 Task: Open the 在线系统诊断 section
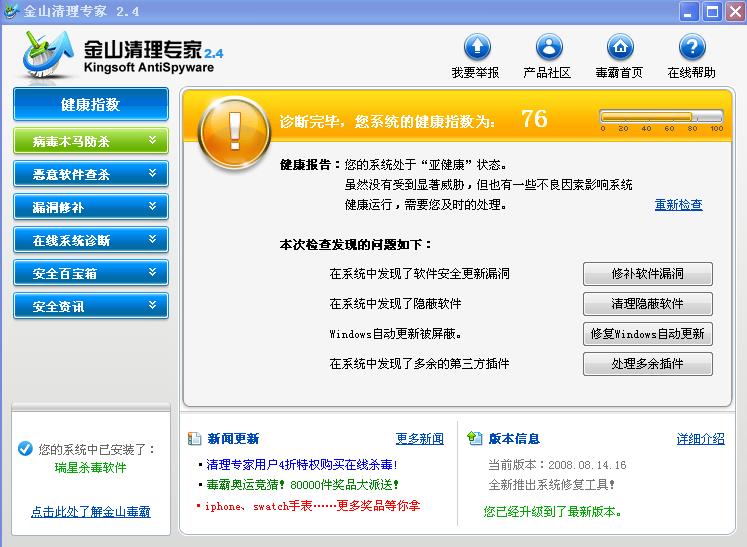[91, 240]
